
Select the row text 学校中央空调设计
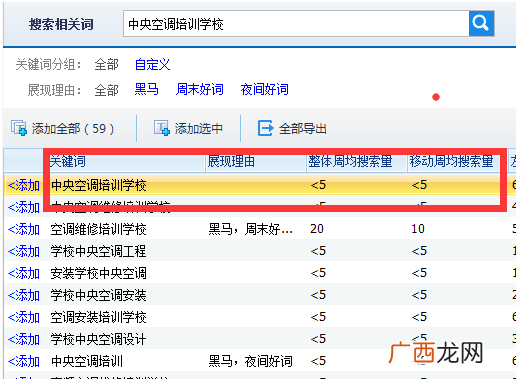click(99, 339)
